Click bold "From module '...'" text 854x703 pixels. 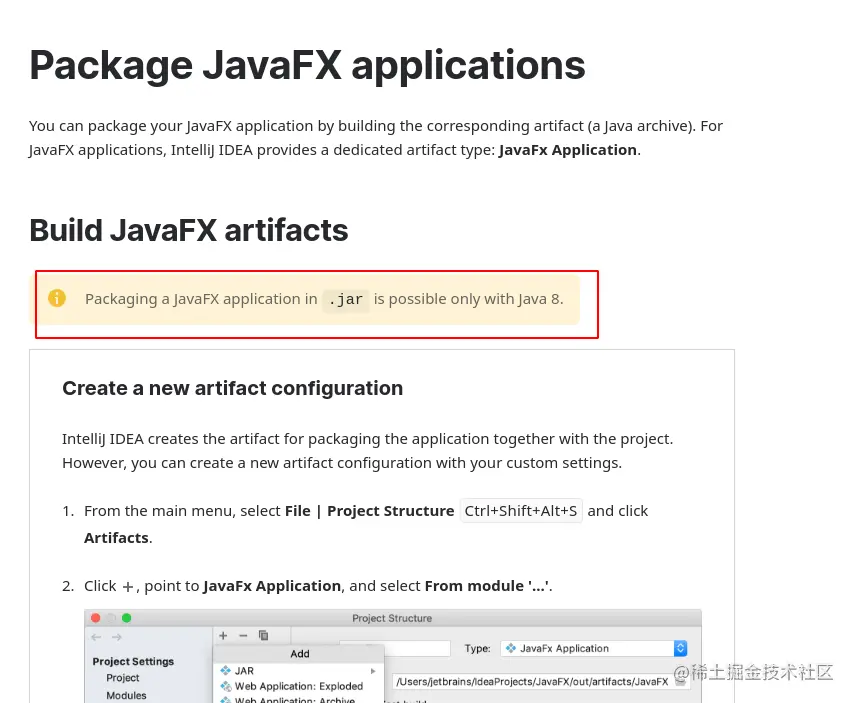(487, 586)
